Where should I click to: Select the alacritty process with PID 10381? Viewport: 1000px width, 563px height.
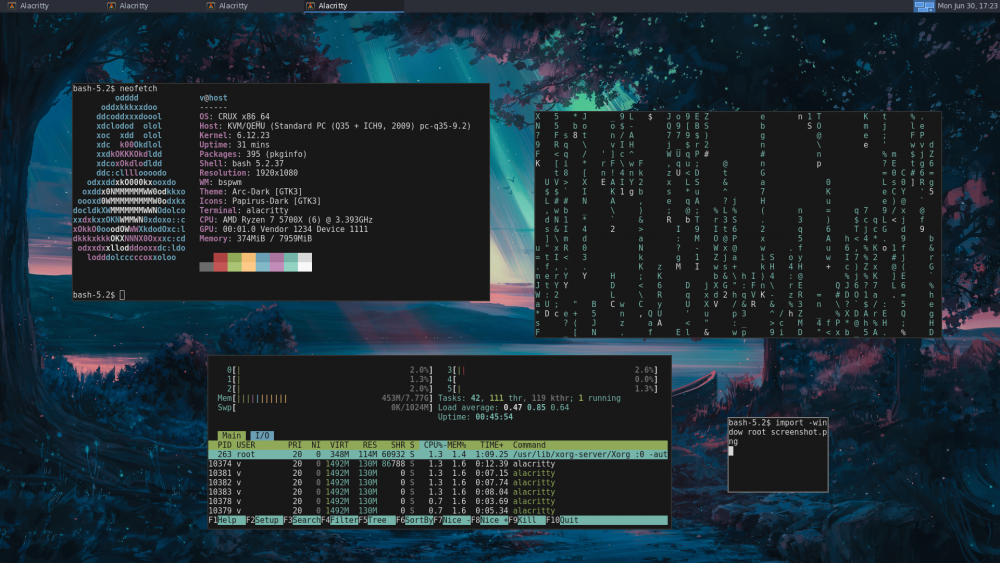tap(438, 473)
